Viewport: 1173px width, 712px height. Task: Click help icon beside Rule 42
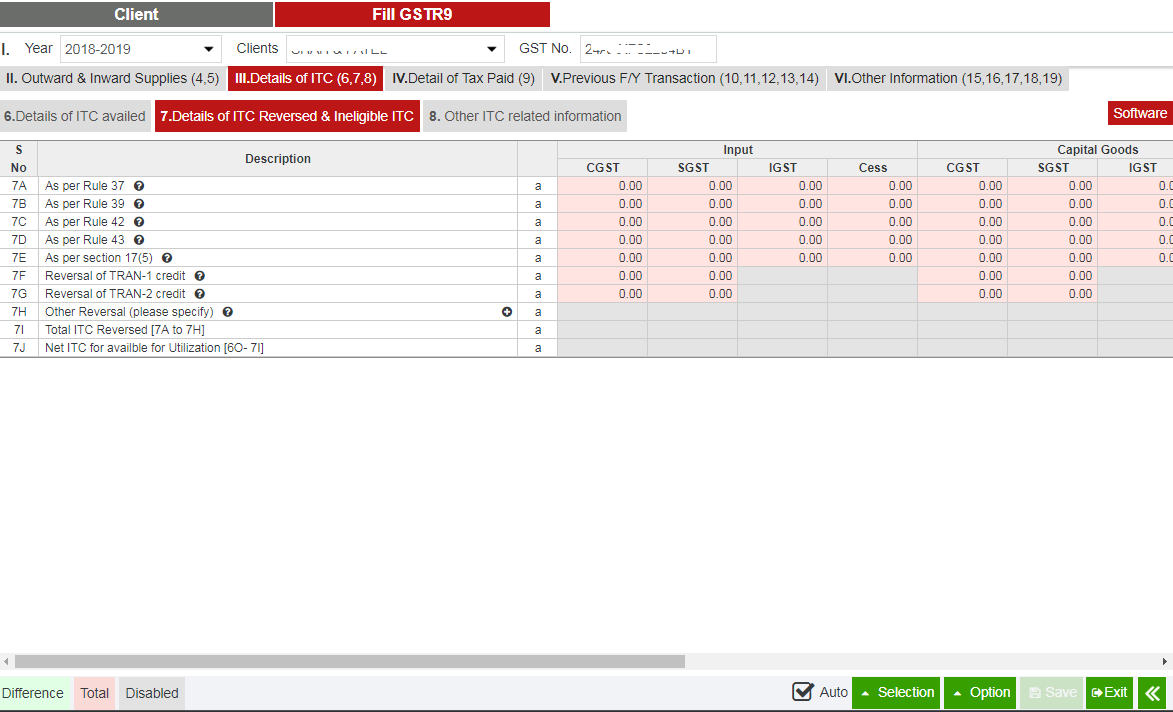(x=139, y=222)
